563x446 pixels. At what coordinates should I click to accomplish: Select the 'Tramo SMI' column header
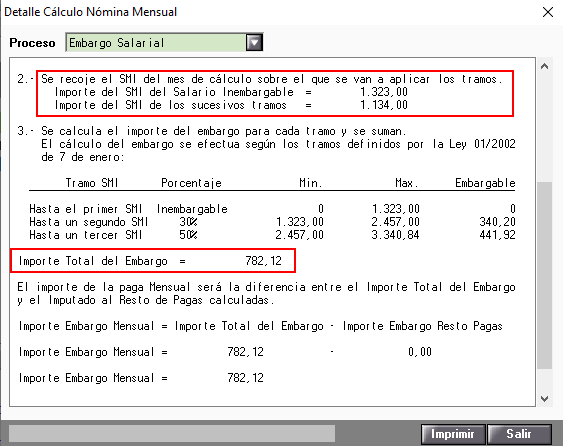tap(92, 183)
